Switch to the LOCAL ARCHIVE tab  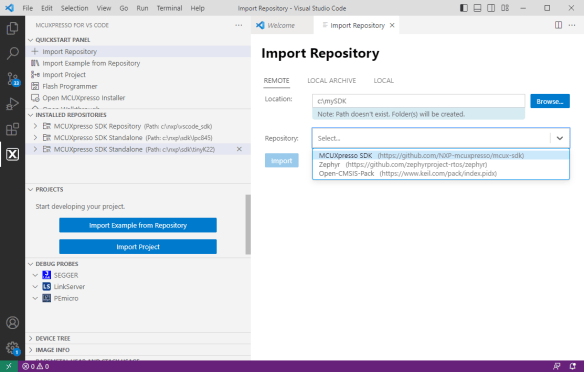click(x=331, y=80)
